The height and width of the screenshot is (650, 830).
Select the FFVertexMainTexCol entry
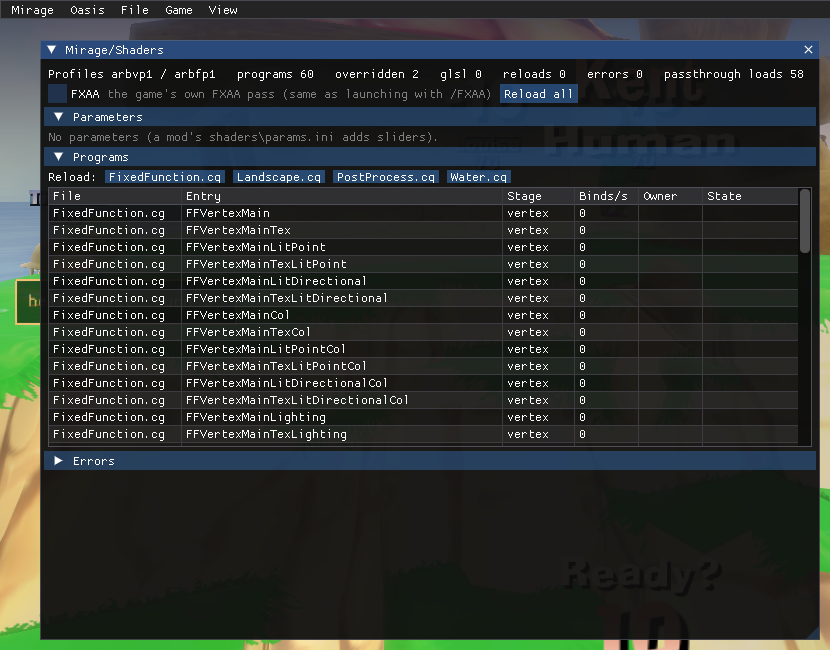(248, 332)
